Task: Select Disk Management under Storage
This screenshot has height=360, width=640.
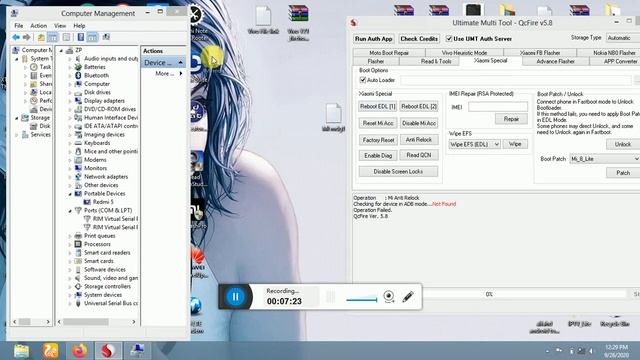Action: [x=45, y=126]
